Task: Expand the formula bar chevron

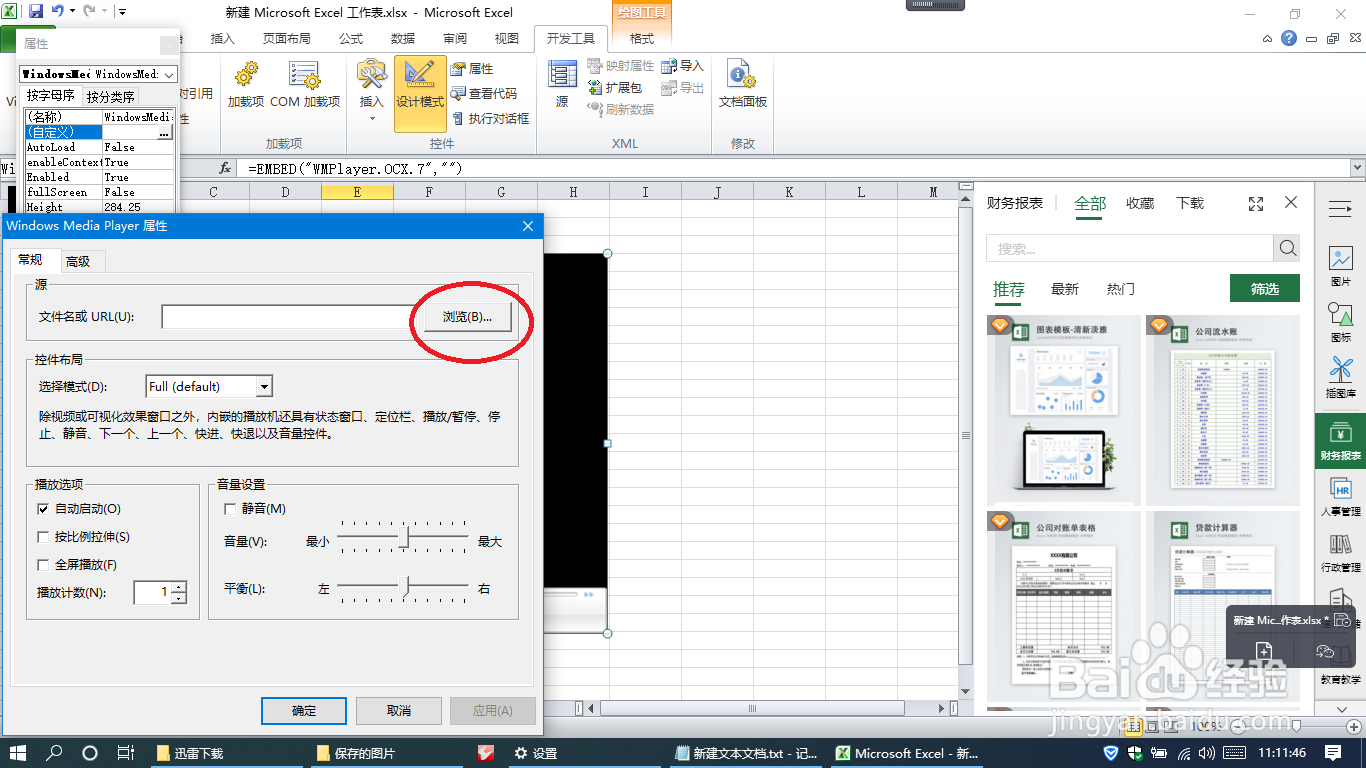Action: coord(1357,168)
